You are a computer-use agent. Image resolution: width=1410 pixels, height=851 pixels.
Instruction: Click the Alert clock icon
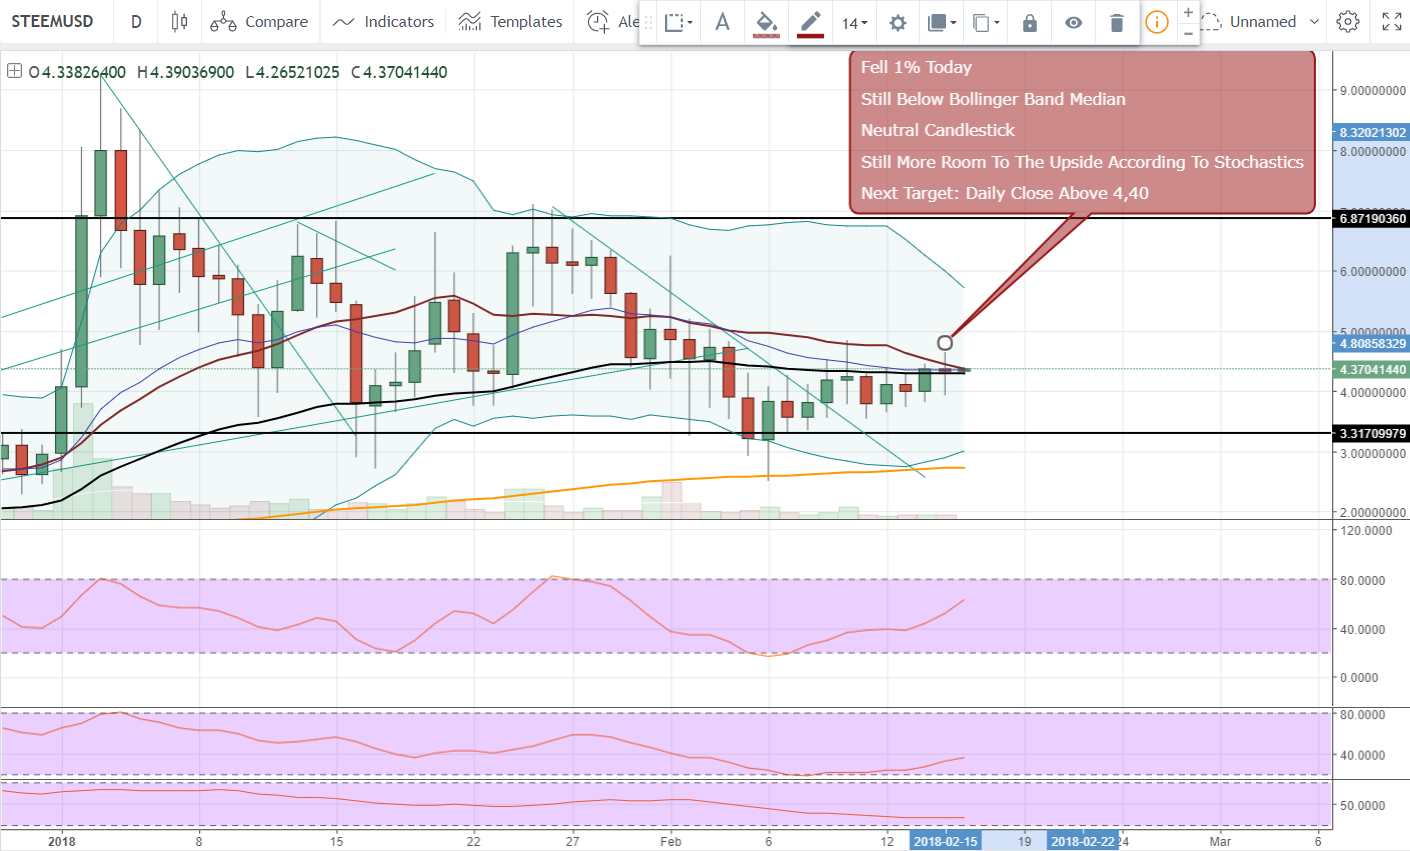click(598, 22)
